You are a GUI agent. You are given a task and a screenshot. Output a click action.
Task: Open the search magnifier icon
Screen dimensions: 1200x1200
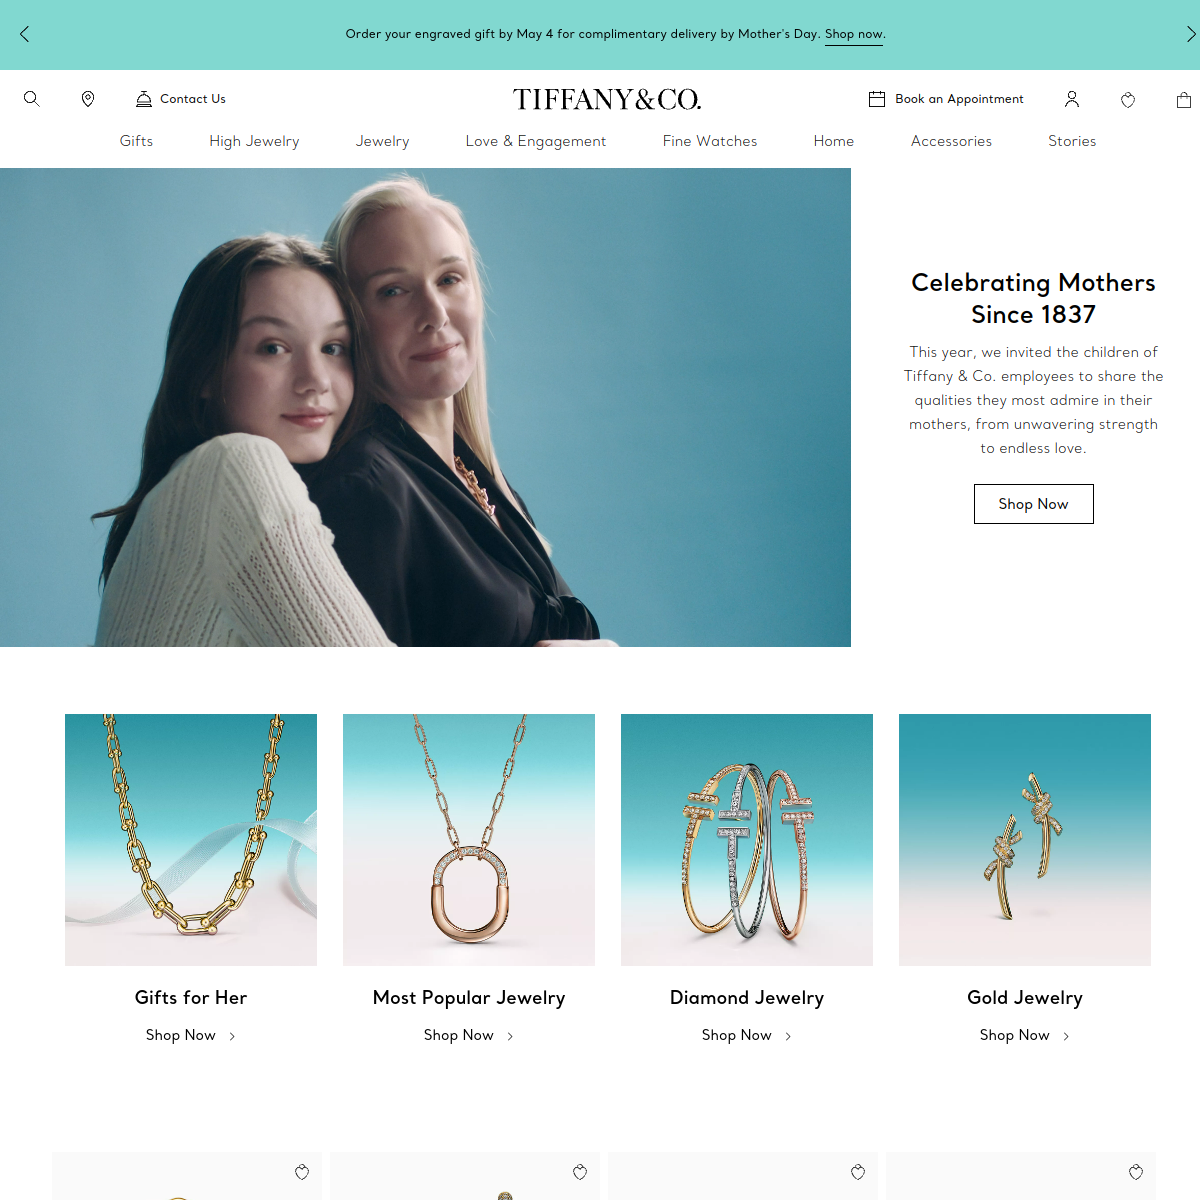click(32, 99)
